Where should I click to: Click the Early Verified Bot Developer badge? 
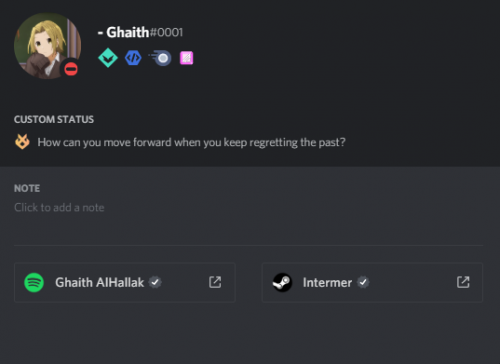(133, 58)
